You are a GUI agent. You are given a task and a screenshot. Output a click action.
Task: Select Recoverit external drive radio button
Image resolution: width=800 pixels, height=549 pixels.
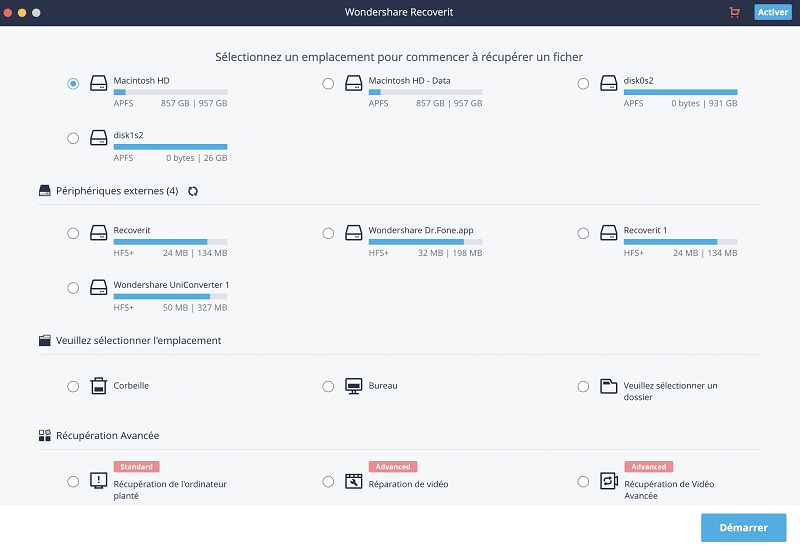point(73,233)
